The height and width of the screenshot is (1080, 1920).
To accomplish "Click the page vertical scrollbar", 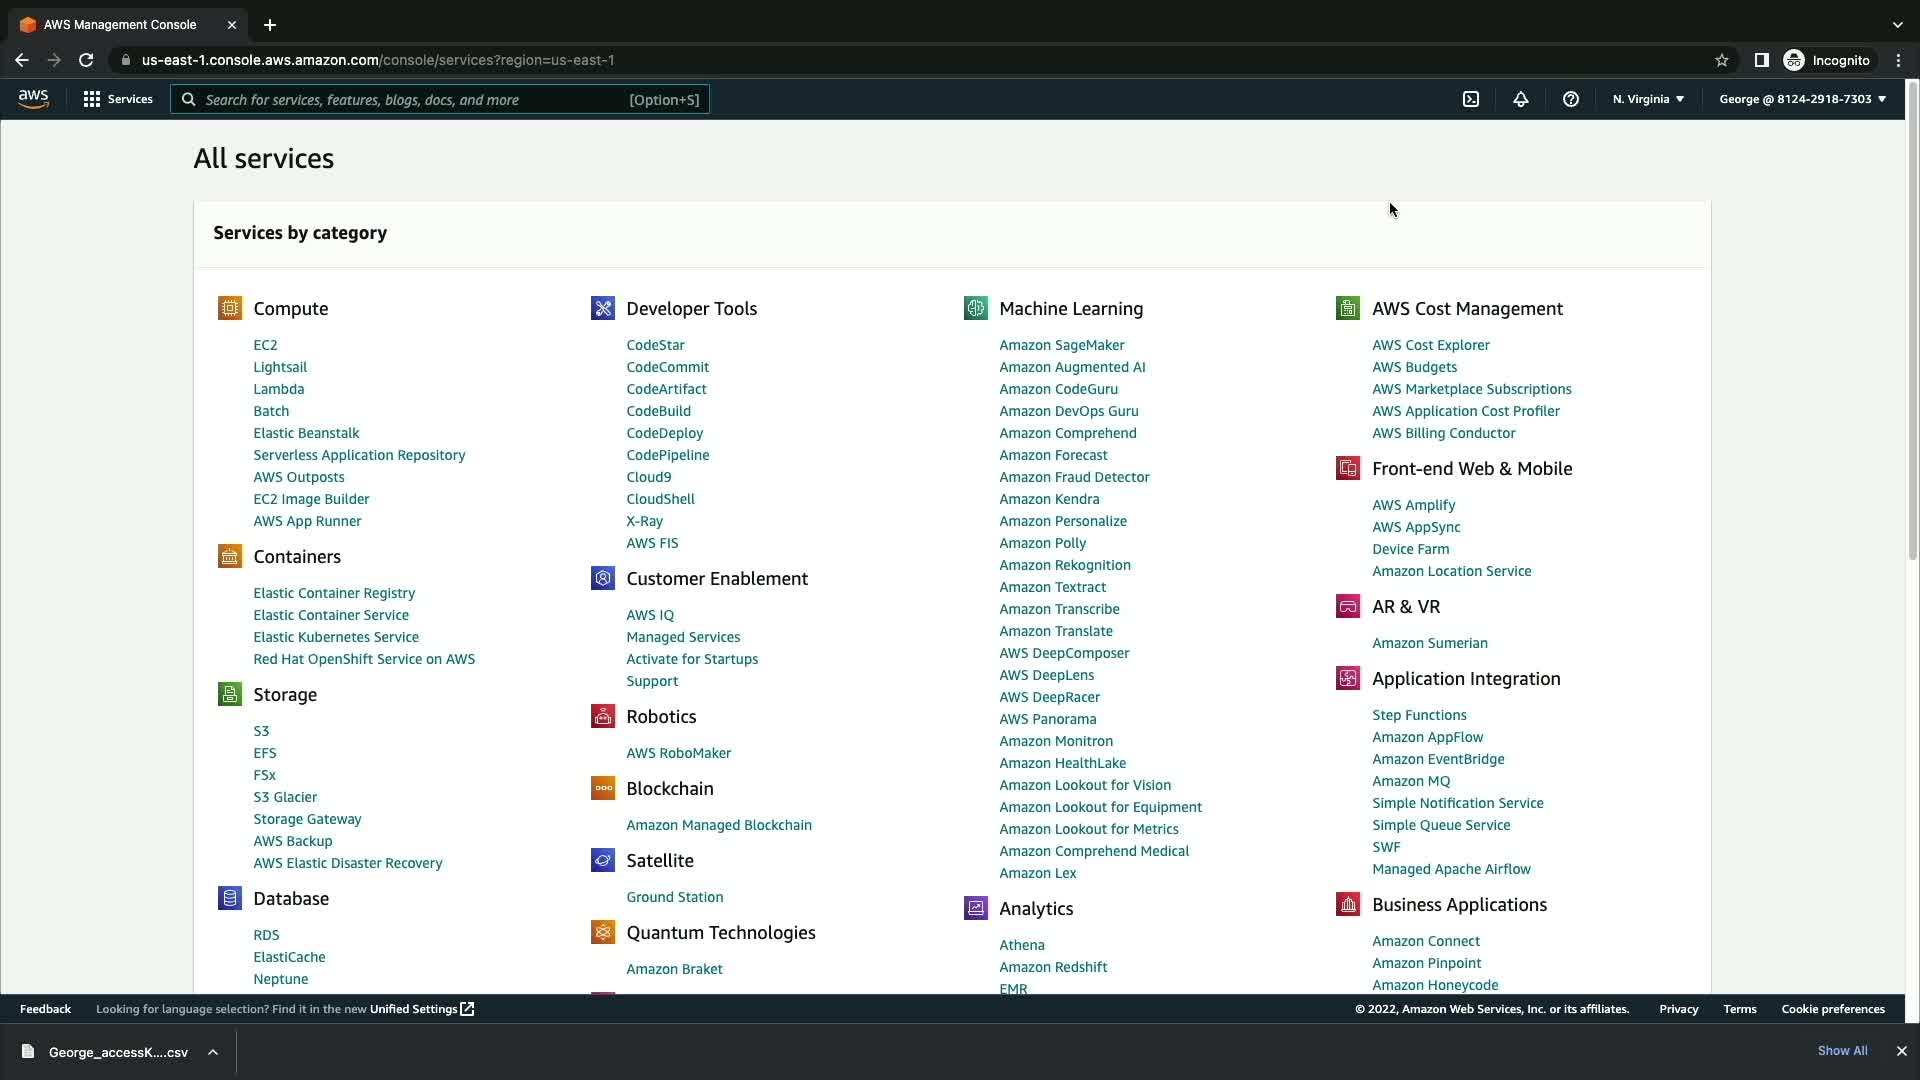I will pos(1912,320).
